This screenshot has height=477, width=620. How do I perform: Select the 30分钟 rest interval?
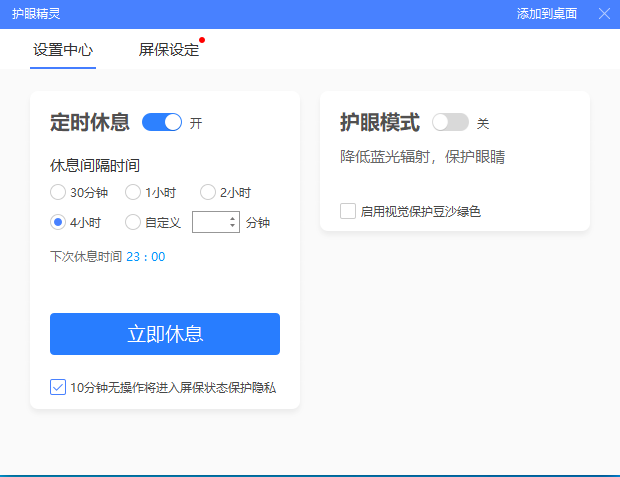[58, 192]
